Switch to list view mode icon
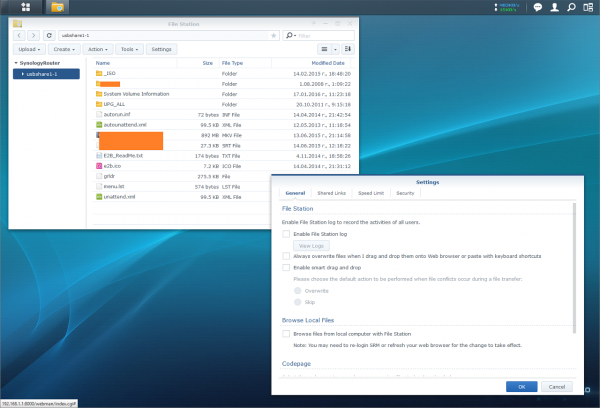The height and width of the screenshot is (408, 600). tap(324, 49)
